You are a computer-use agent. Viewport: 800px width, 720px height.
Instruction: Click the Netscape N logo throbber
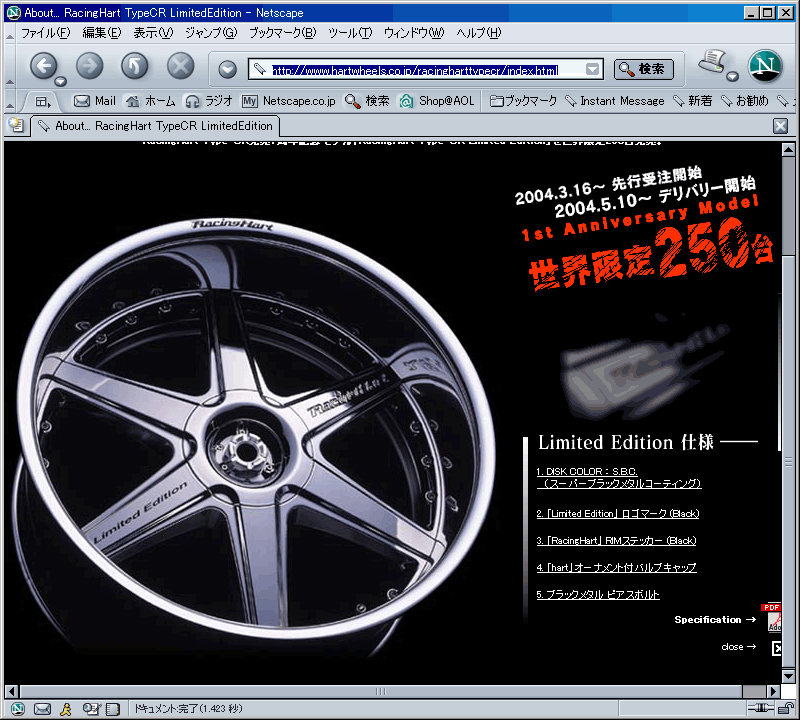click(765, 66)
